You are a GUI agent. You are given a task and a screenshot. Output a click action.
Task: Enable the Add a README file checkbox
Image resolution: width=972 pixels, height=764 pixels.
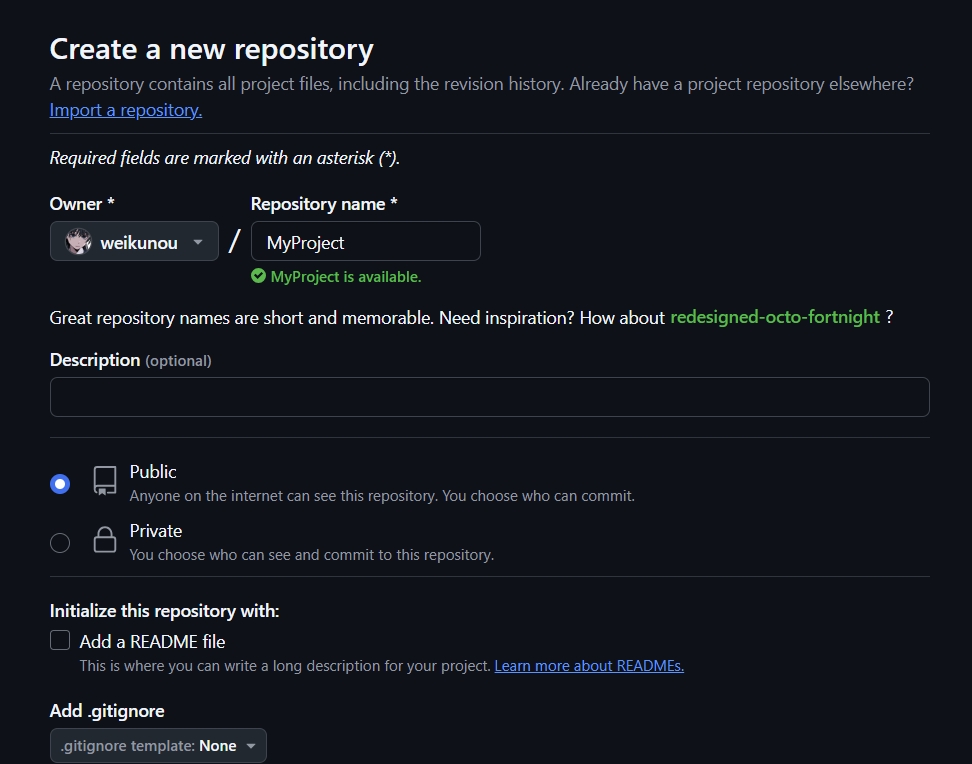point(60,640)
